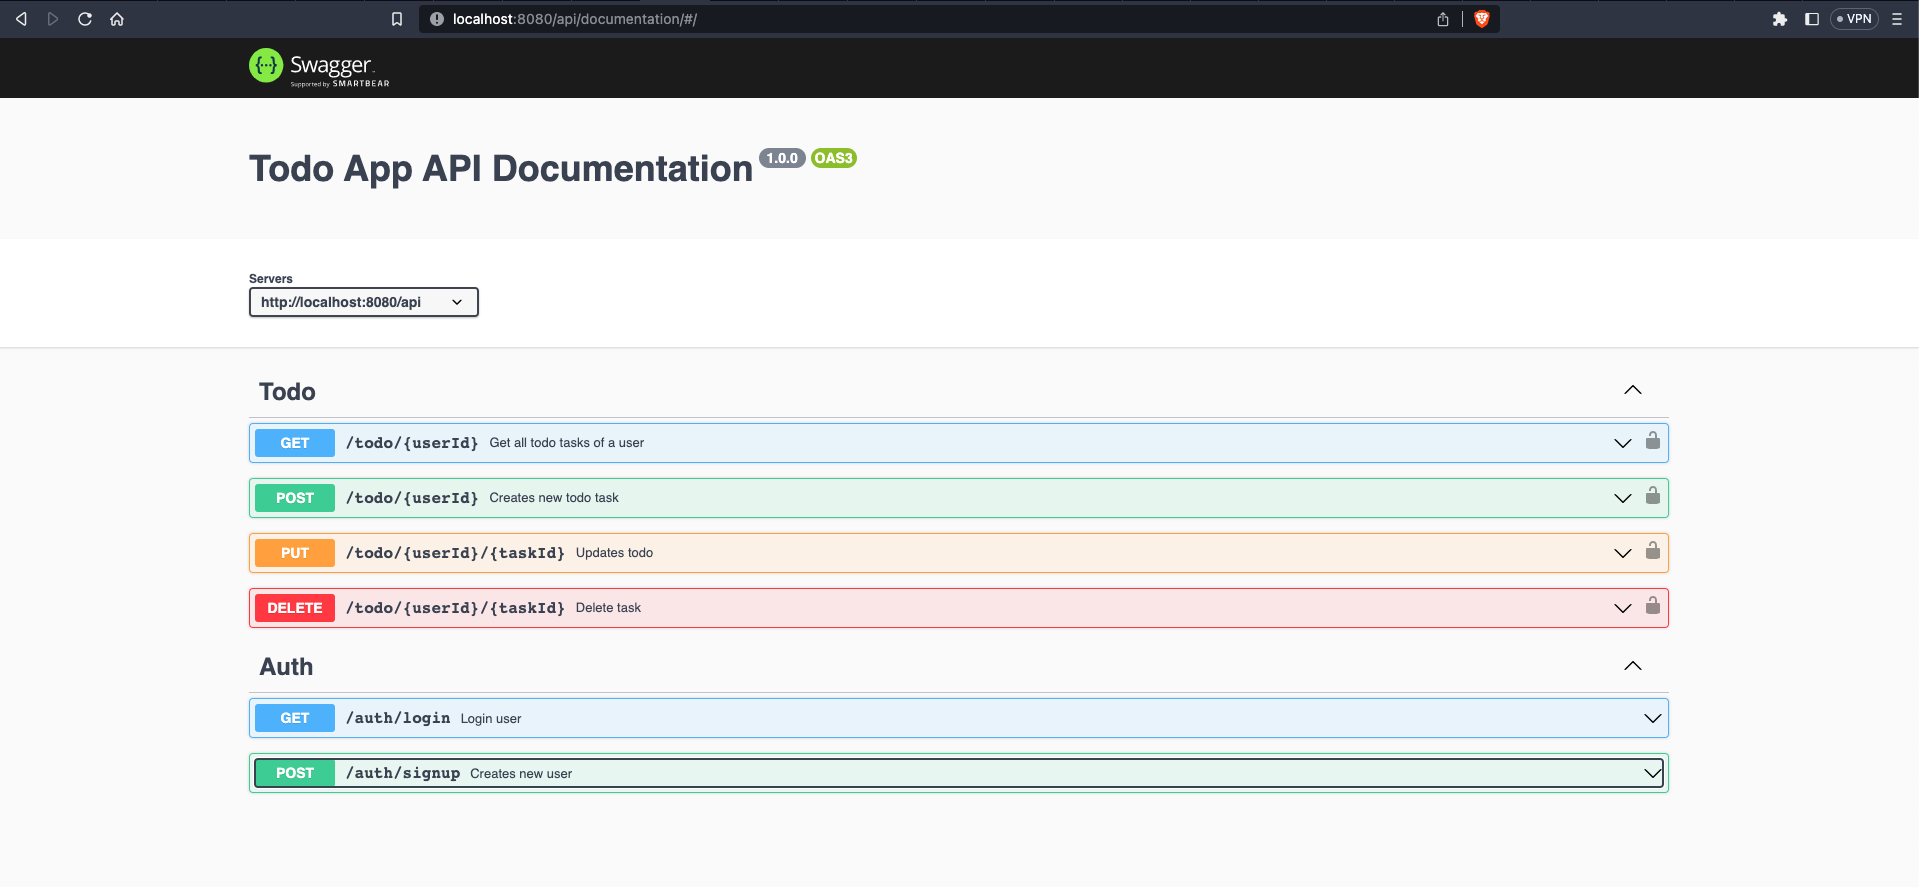Viewport: 1919px width, 887px height.
Task: Click the Todo section heading
Action: click(x=287, y=392)
